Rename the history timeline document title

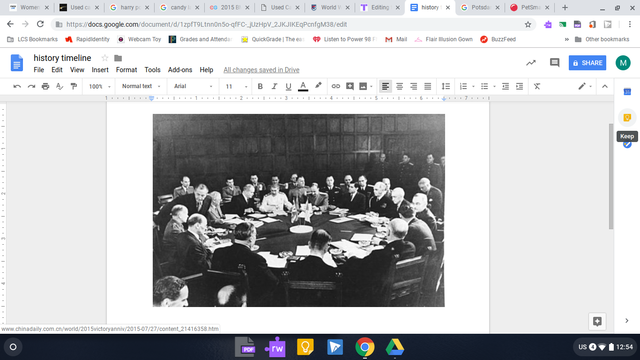click(62, 58)
